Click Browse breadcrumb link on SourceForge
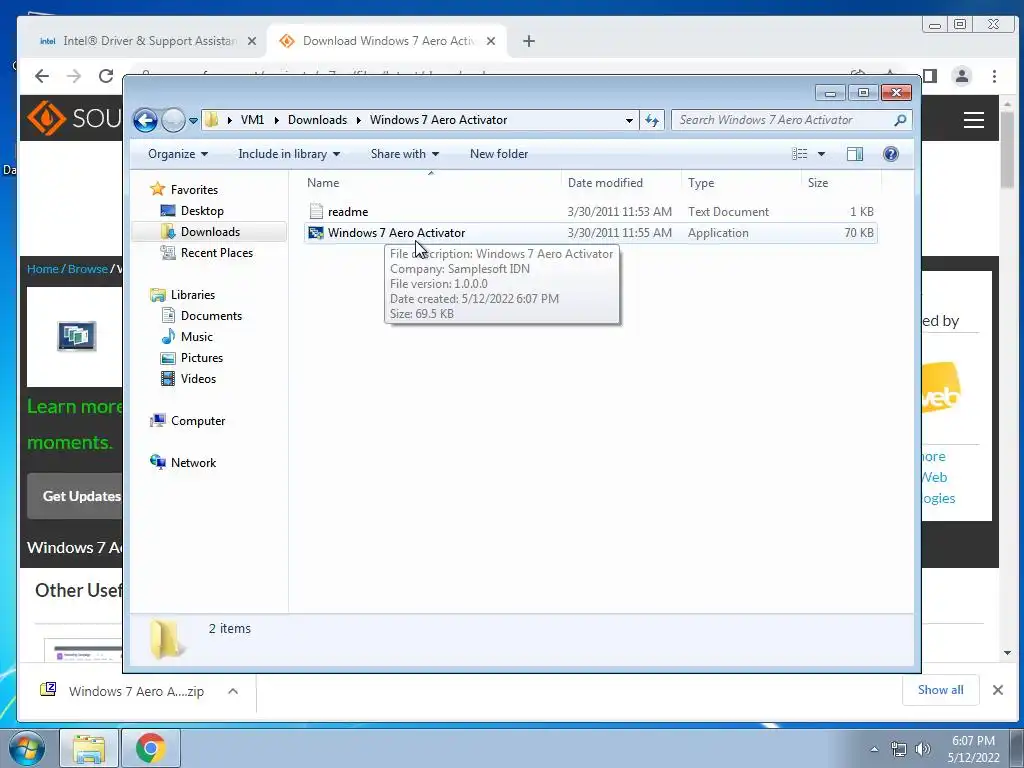1024x768 pixels. coord(88,269)
